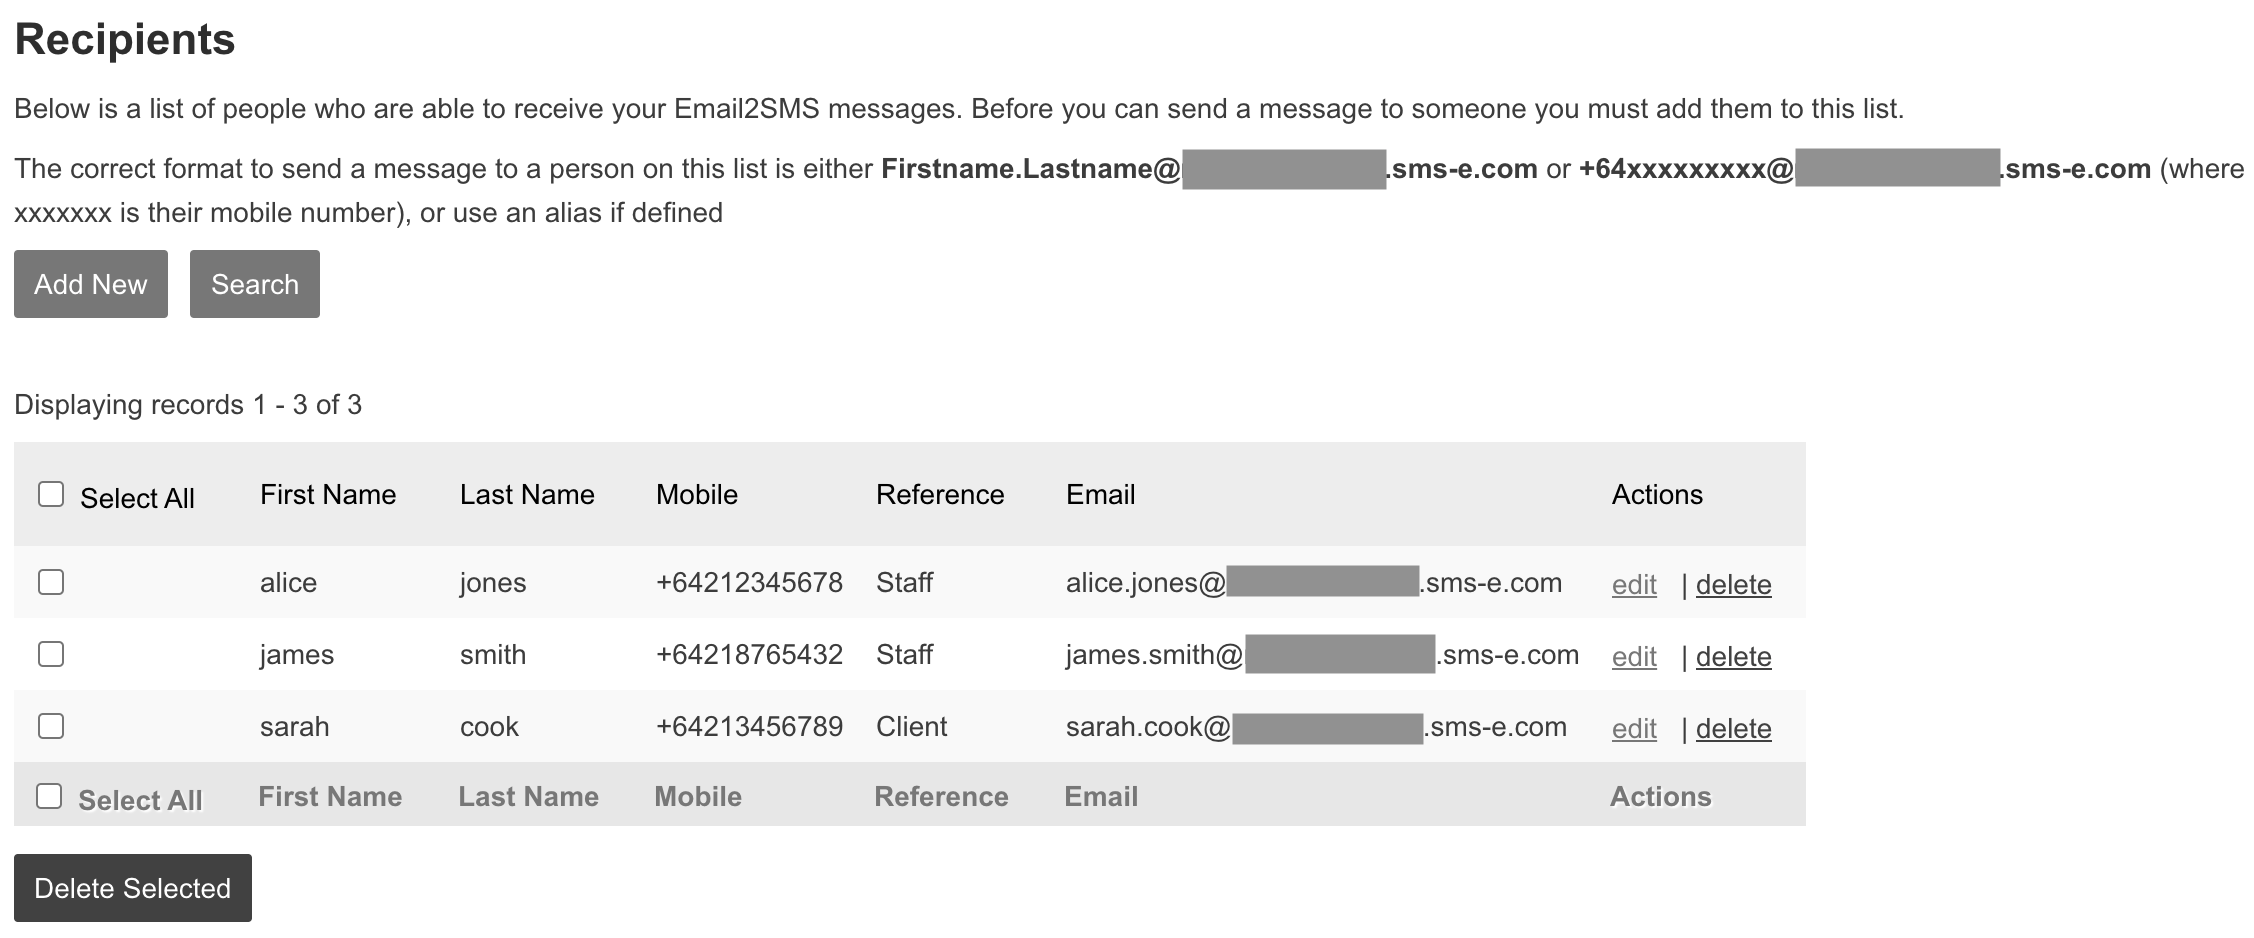Open the recipient Search button
Image resolution: width=2254 pixels, height=938 pixels.
(x=255, y=284)
